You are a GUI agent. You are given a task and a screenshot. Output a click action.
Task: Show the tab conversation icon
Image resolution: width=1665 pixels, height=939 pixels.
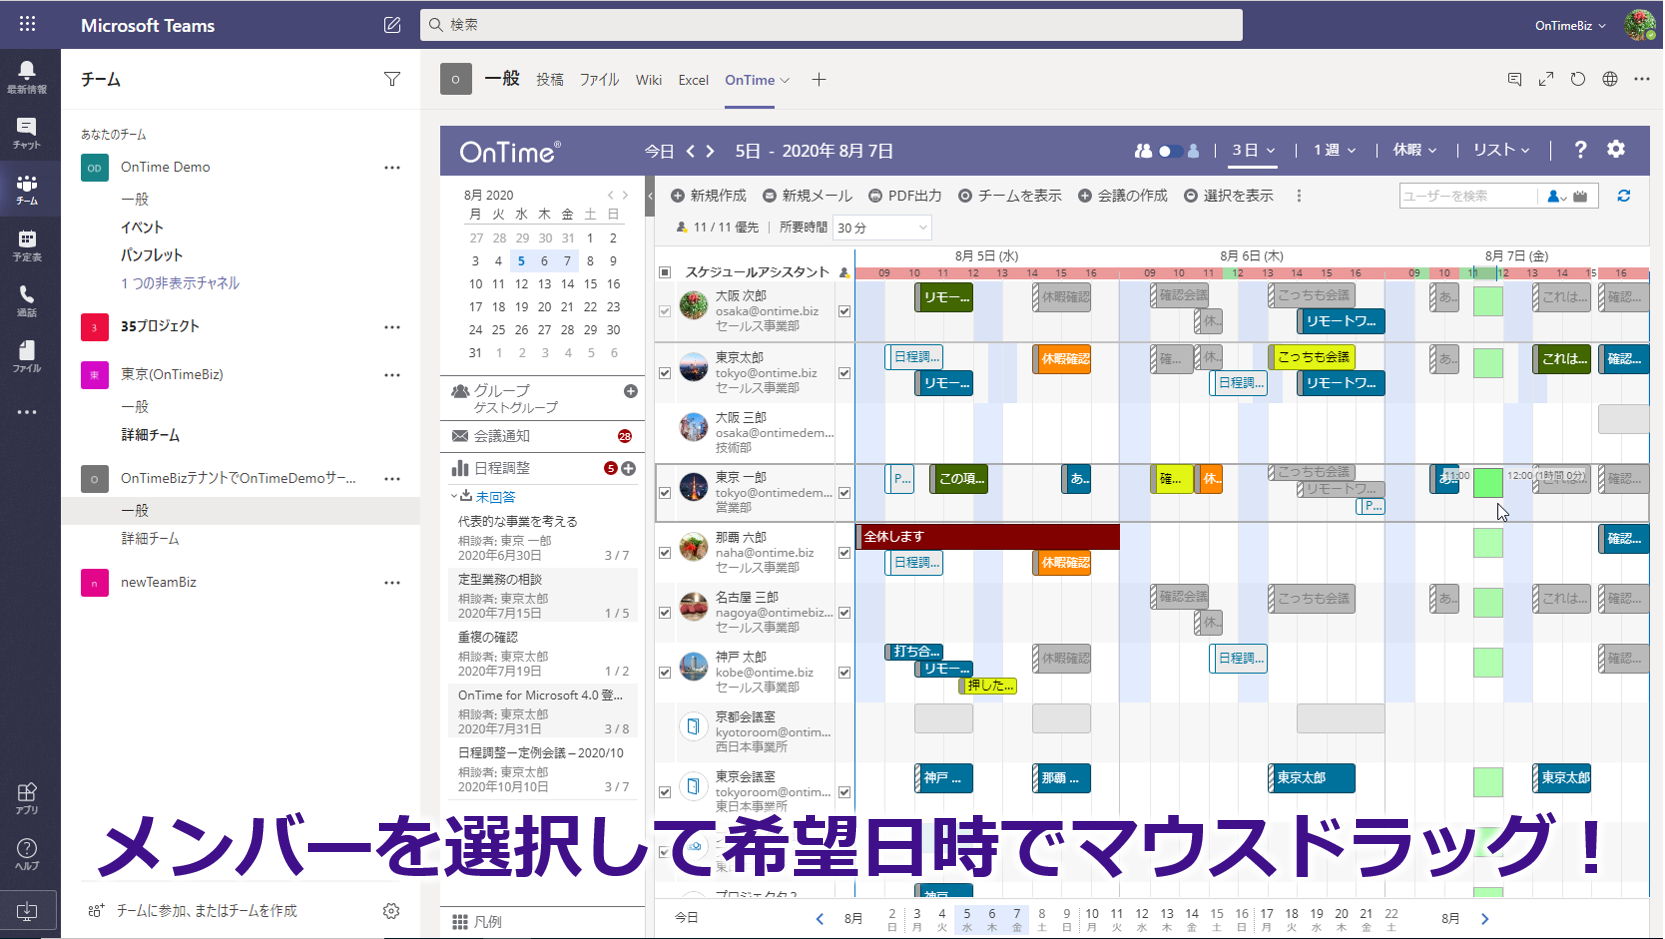click(x=1514, y=79)
